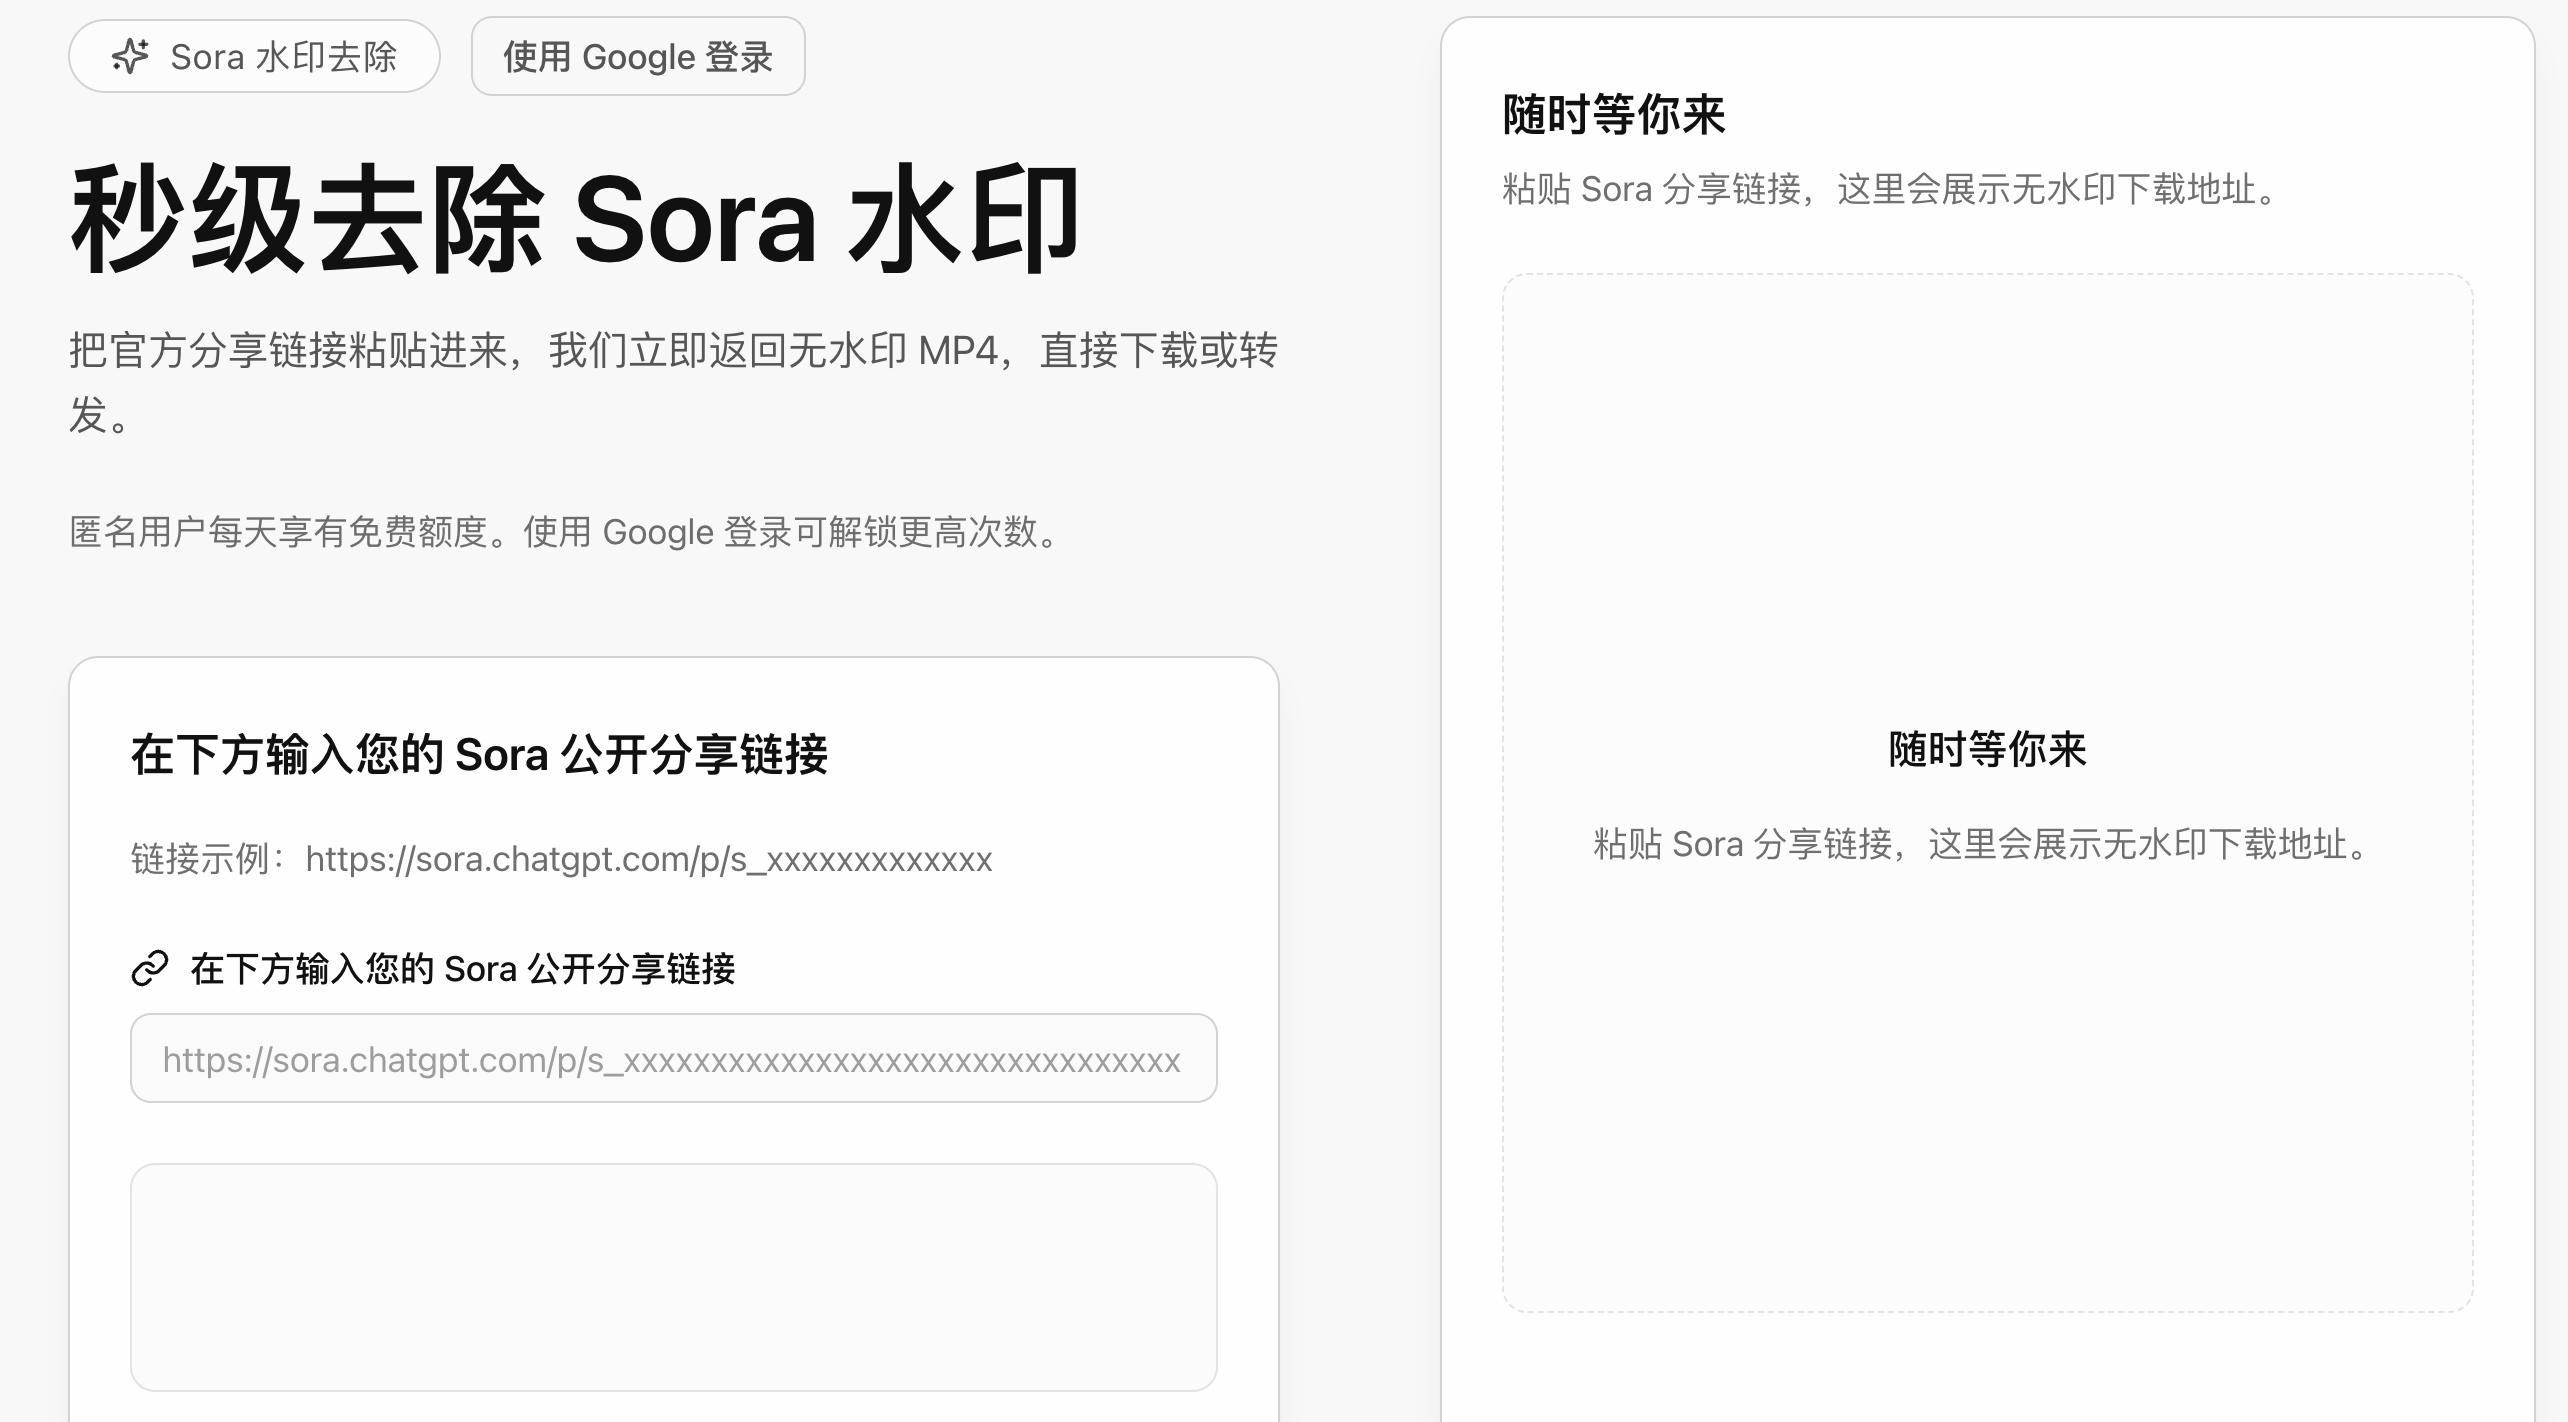This screenshot has width=2568, height=1422.
Task: Click the anonymous user free quota notice
Action: click(x=566, y=532)
